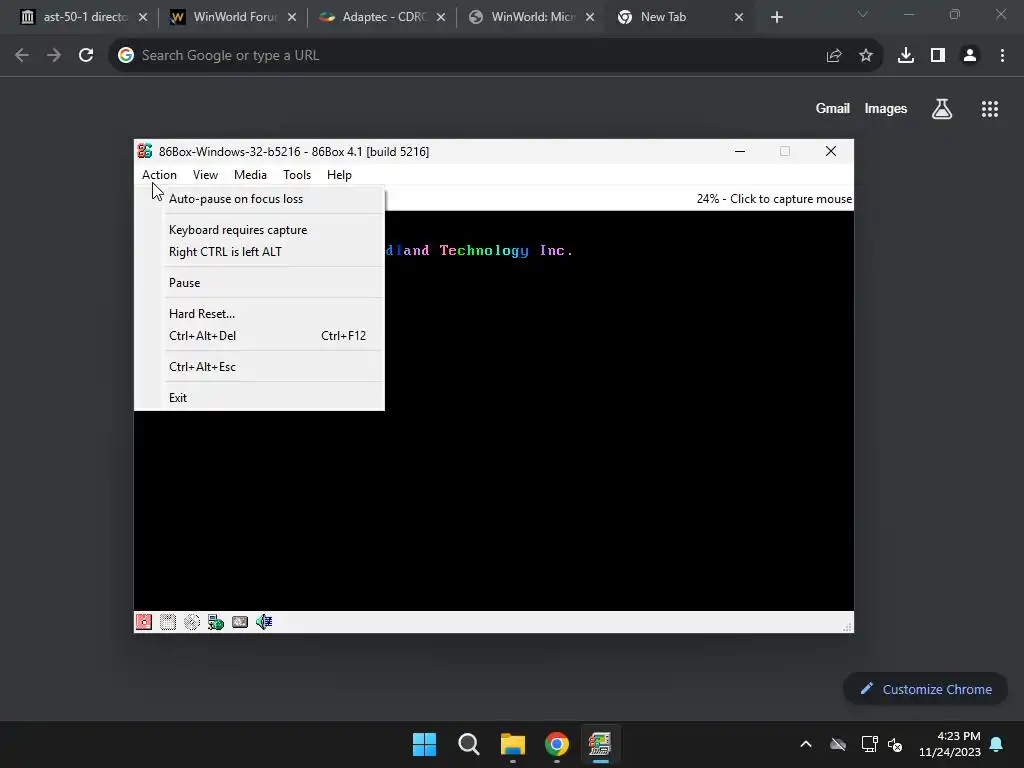The image size is (1024, 768).
Task: Click Customize Chrome button
Action: [925, 689]
